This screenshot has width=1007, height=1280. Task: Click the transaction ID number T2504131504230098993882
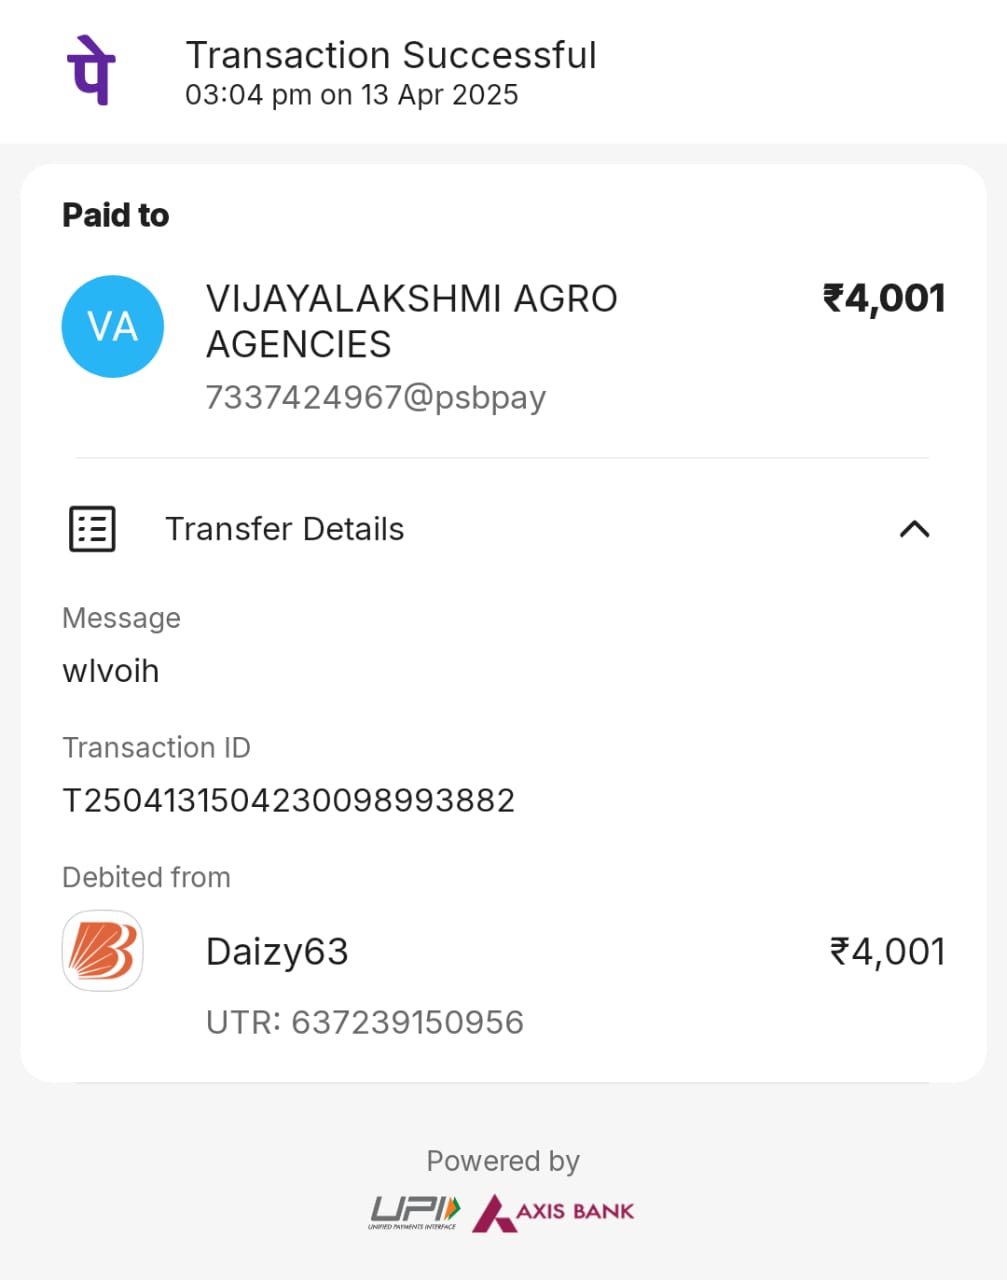click(288, 800)
